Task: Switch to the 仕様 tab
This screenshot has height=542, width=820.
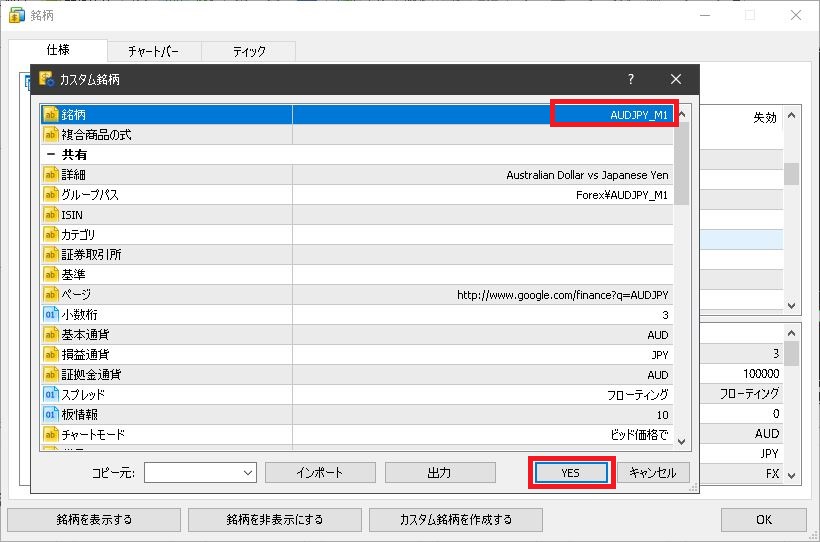Action: (x=58, y=50)
